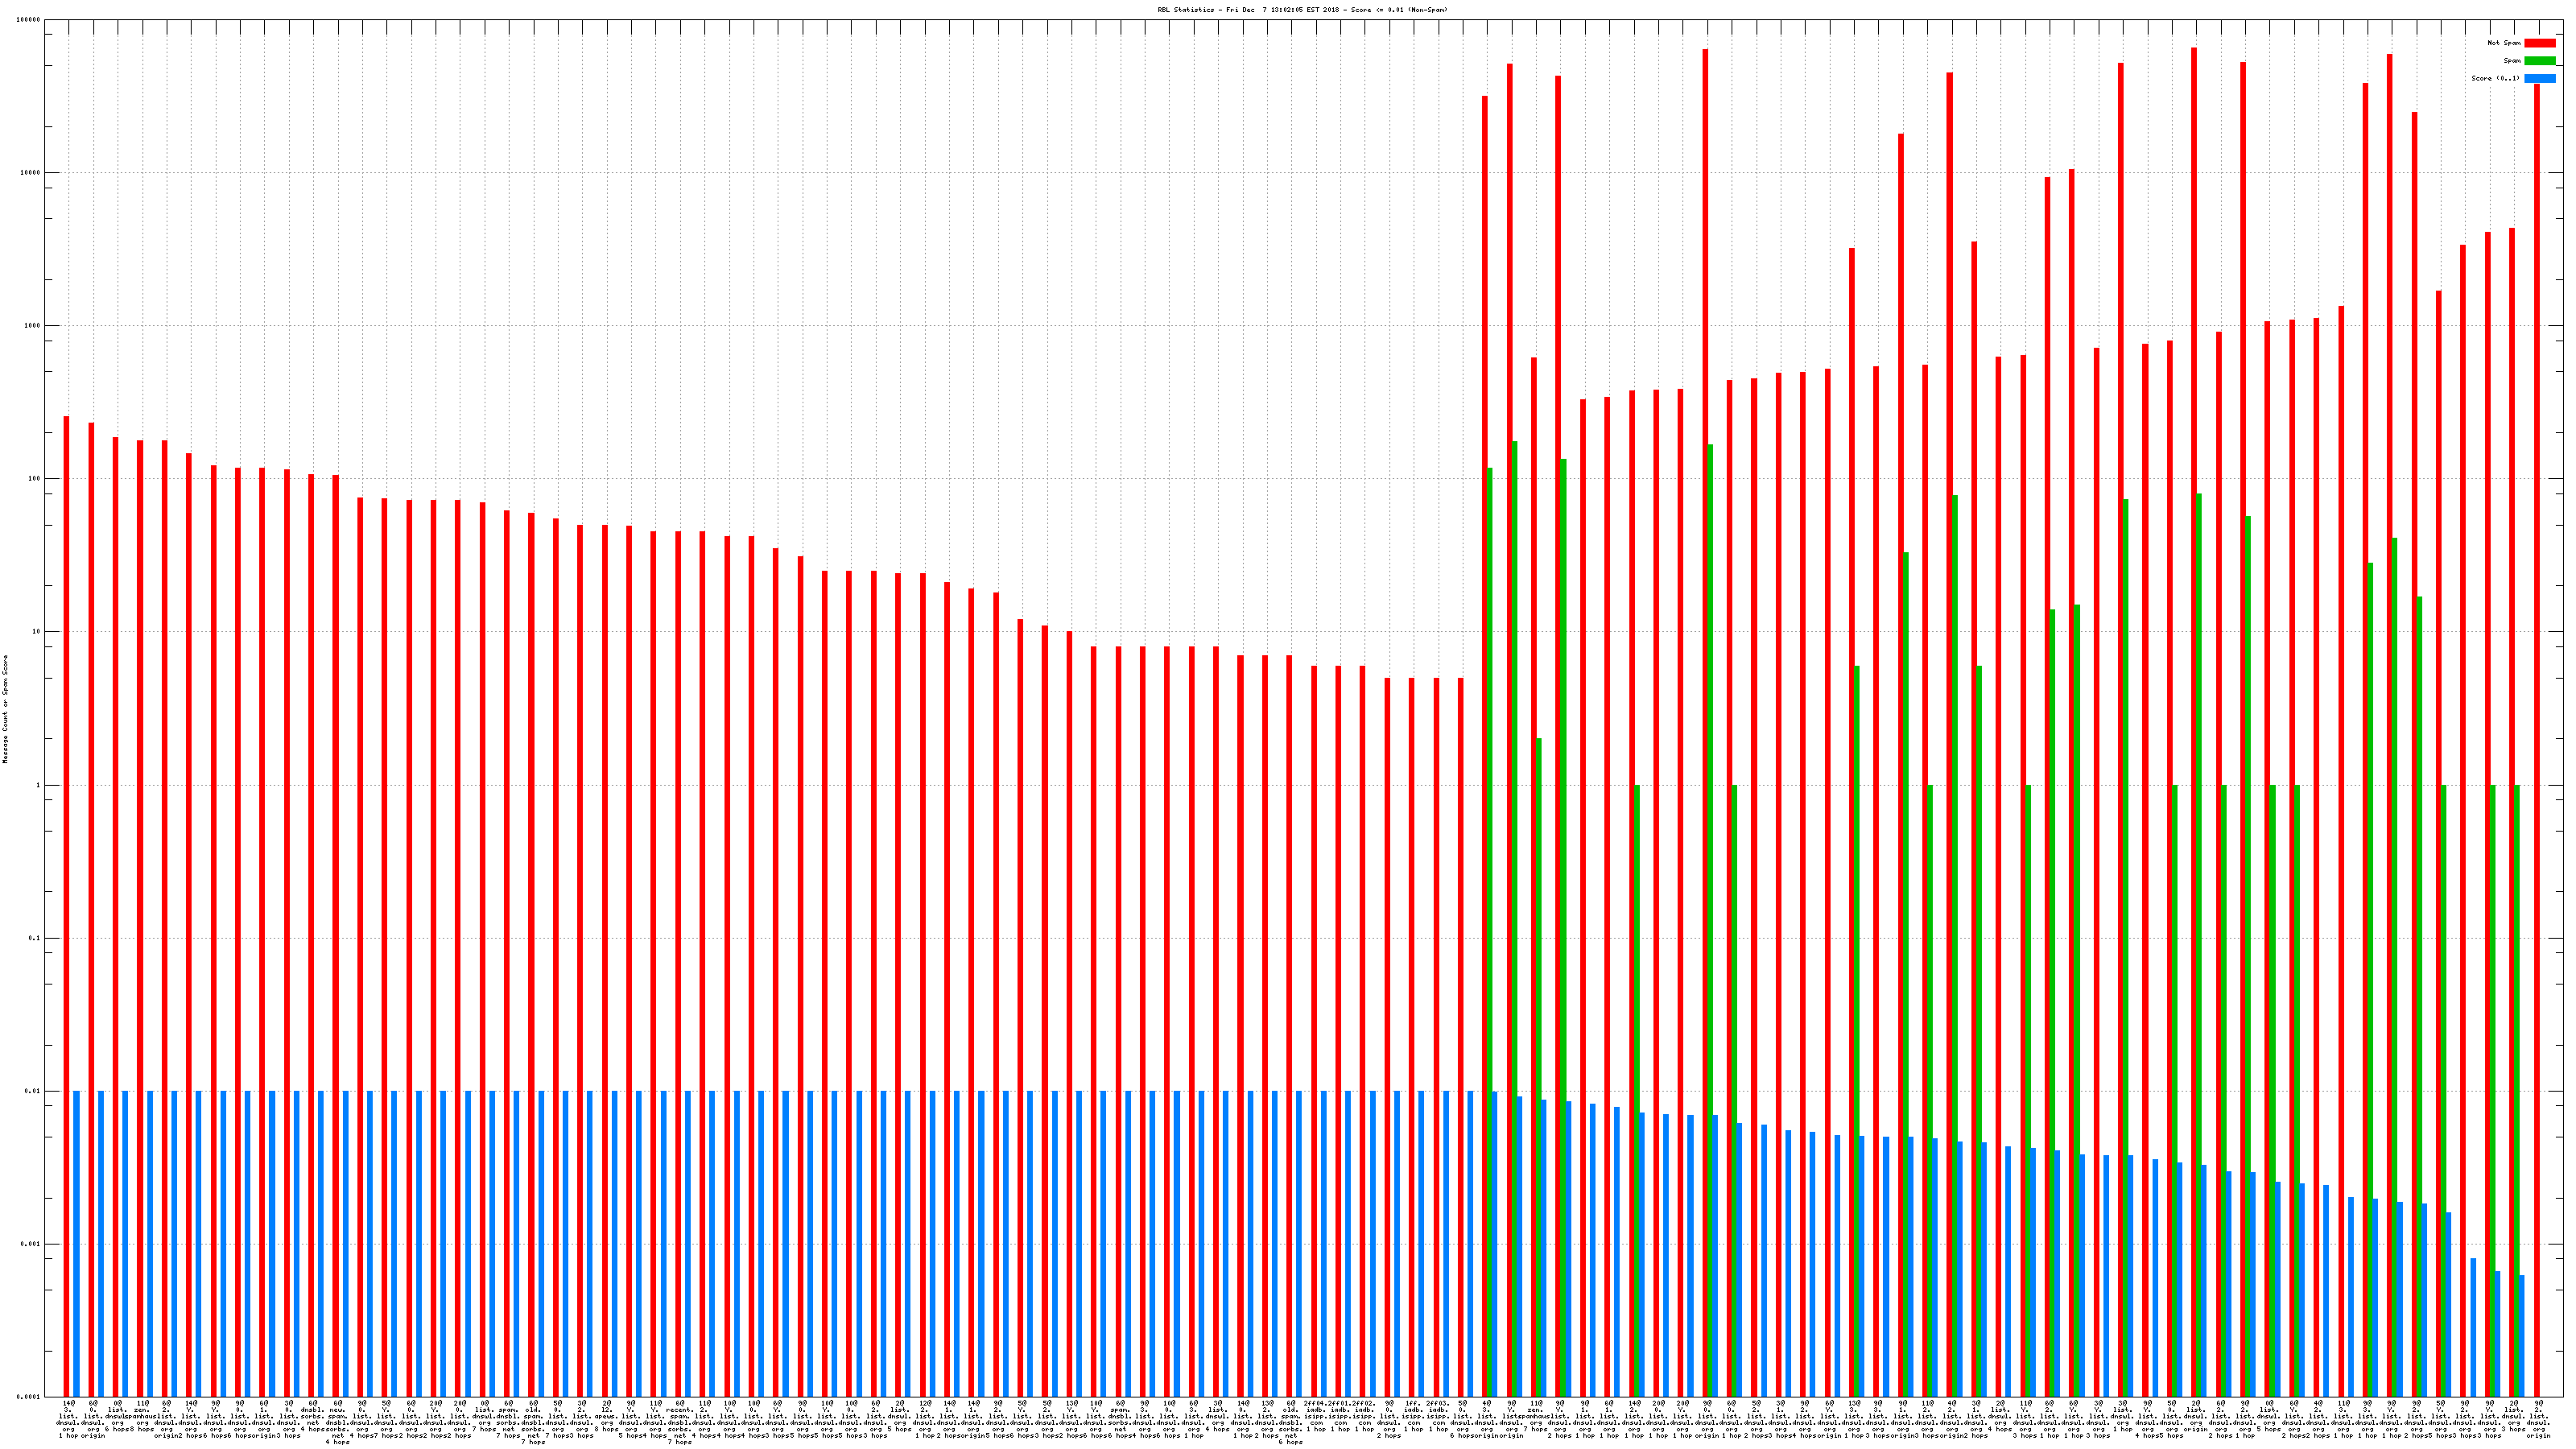Click the 2@ 12.apews.org 8 hops label

tap(607, 1415)
